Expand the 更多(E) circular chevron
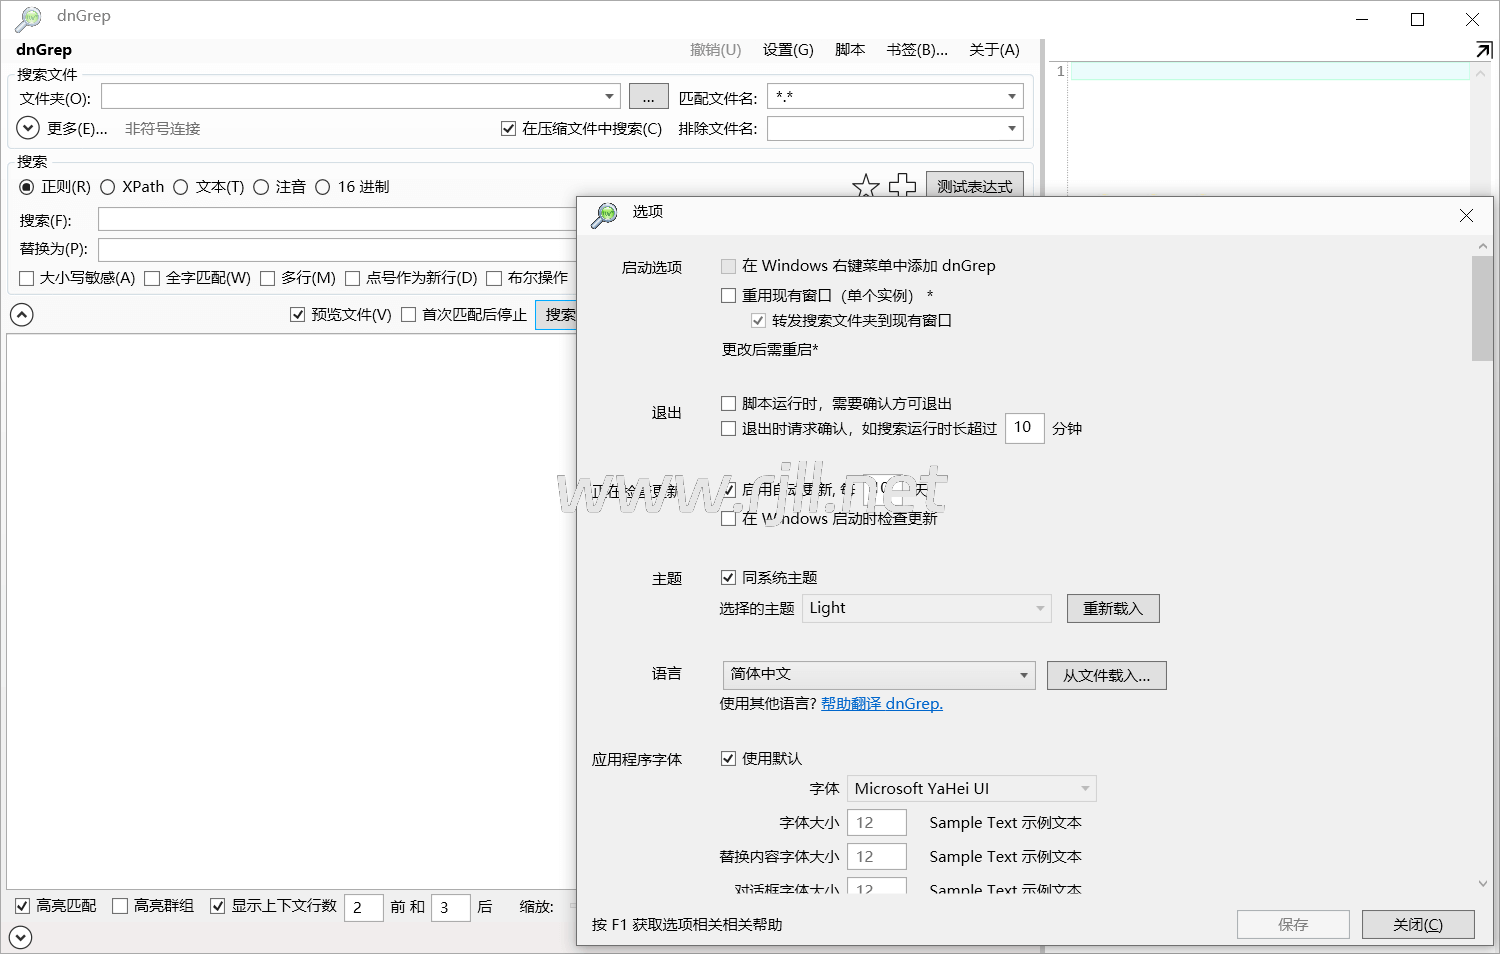Viewport: 1500px width, 954px height. 28,128
